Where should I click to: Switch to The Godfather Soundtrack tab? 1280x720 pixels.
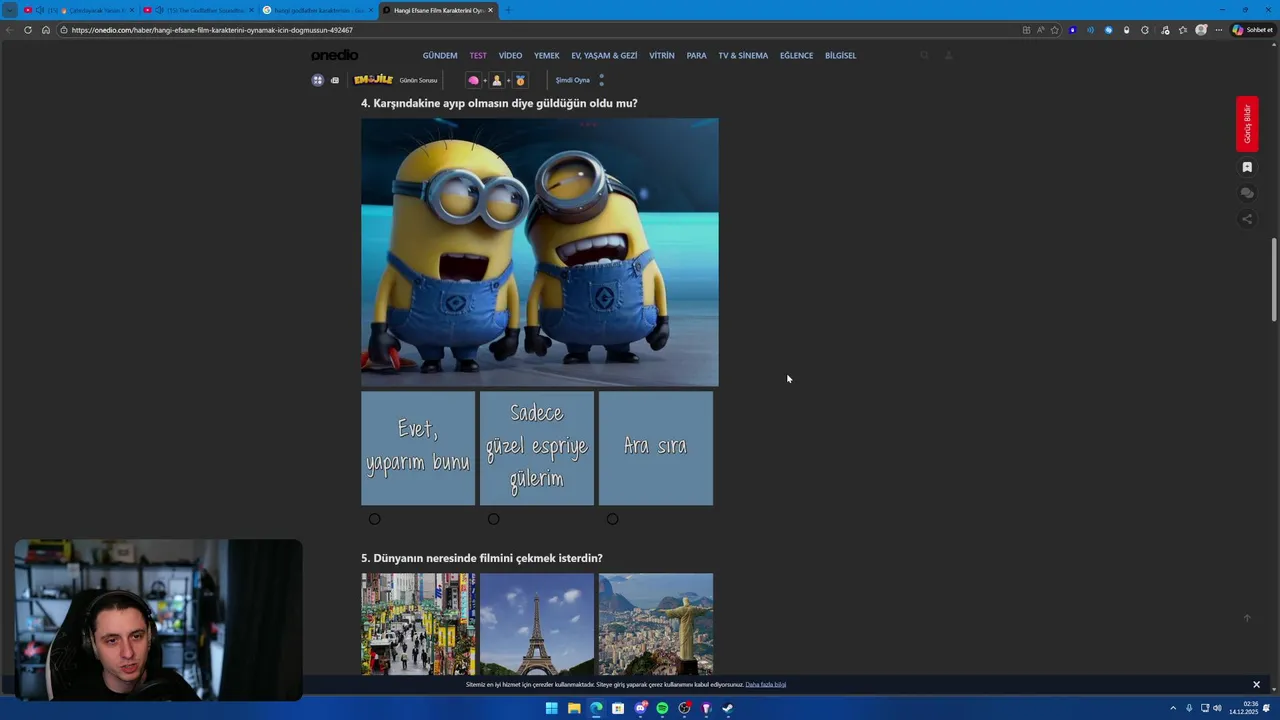click(198, 10)
